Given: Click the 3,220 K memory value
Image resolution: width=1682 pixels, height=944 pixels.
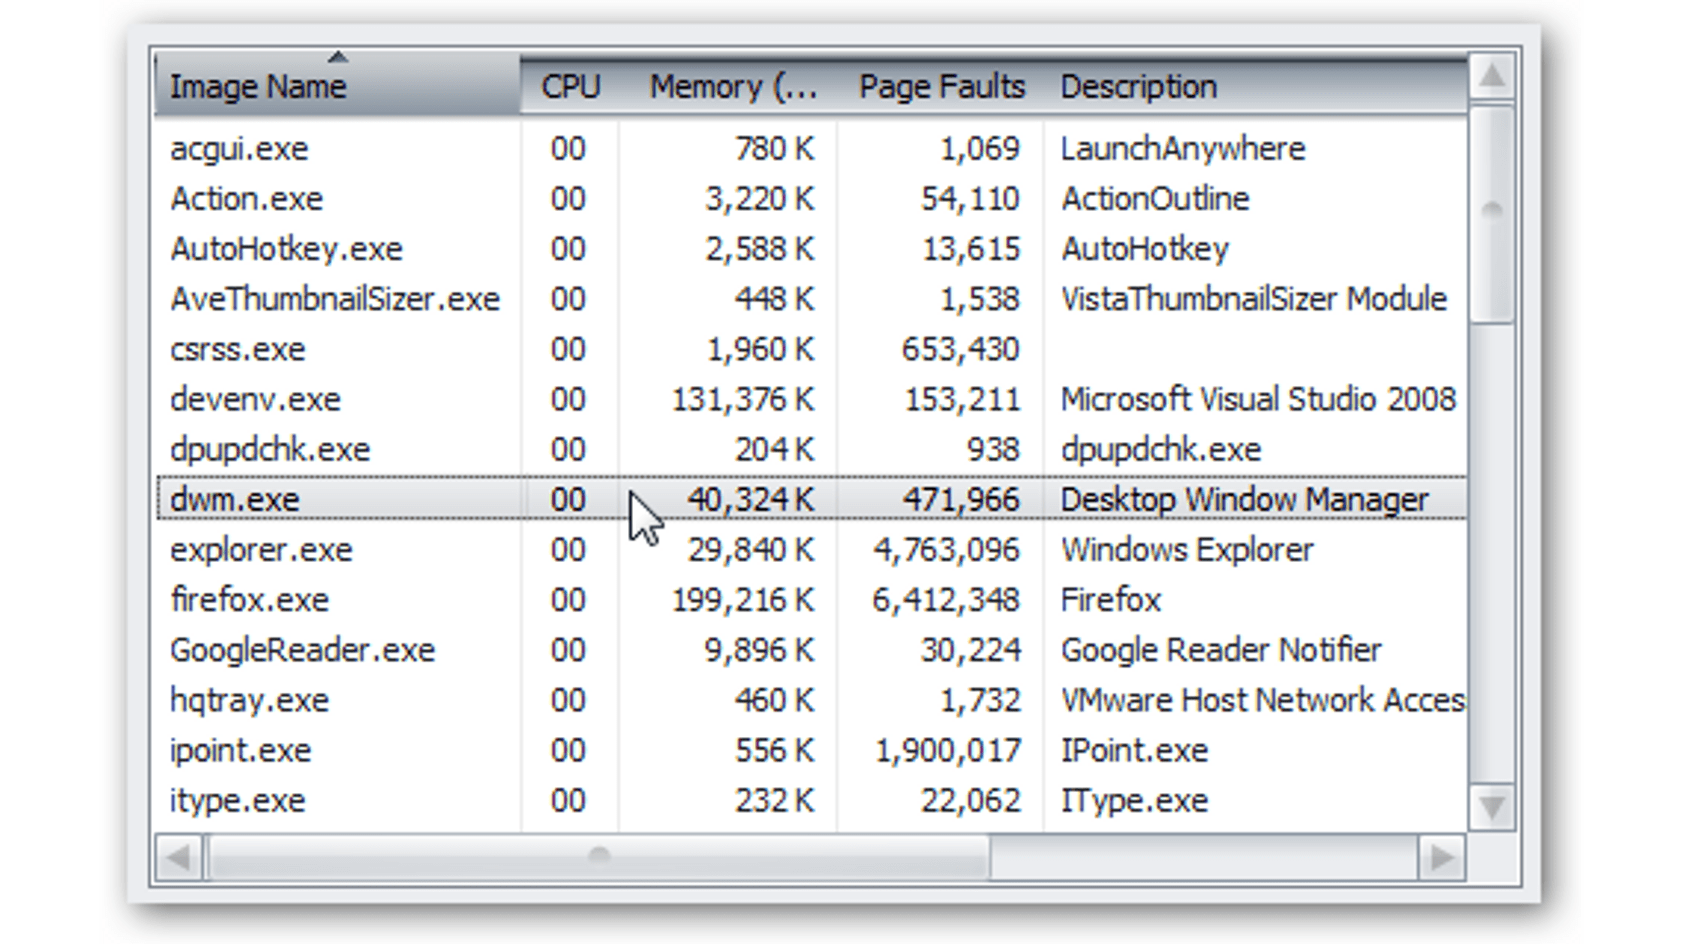Looking at the screenshot, I should pos(760,199).
